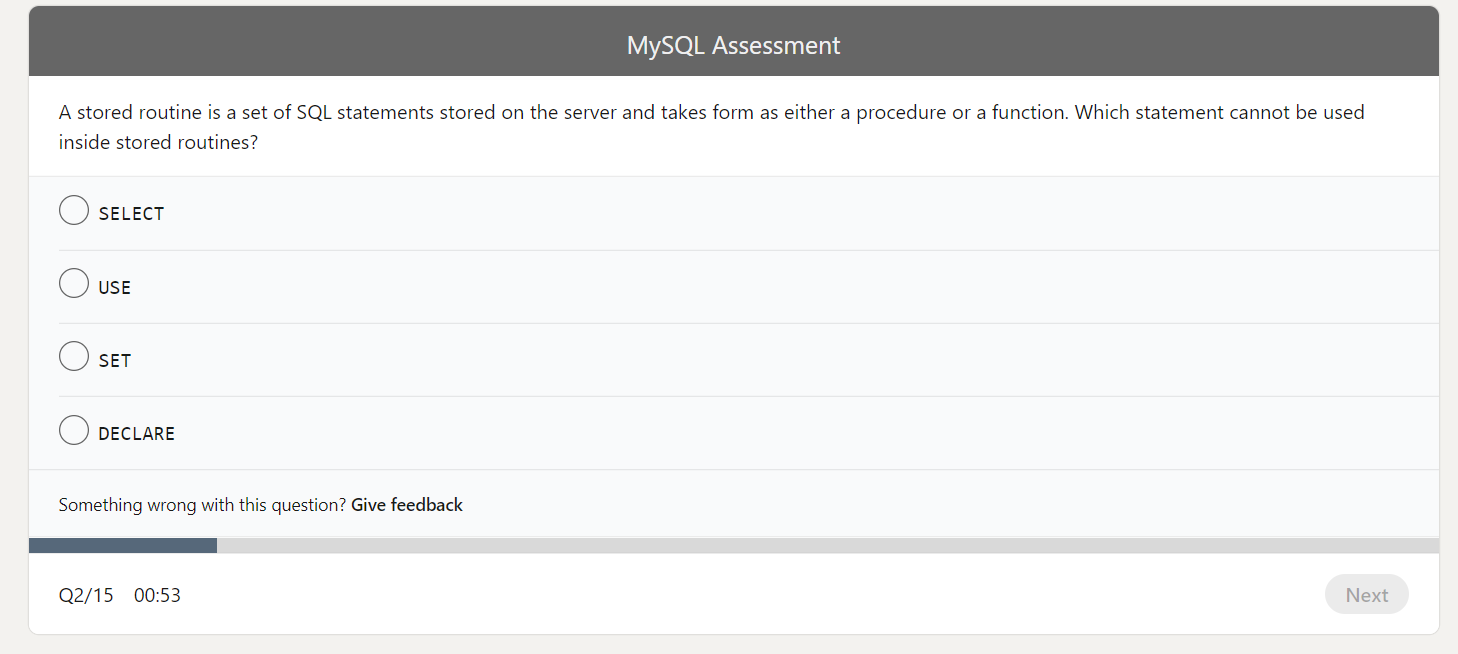Click the Something wrong with this question text
The height and width of the screenshot is (654, 1458).
200,504
